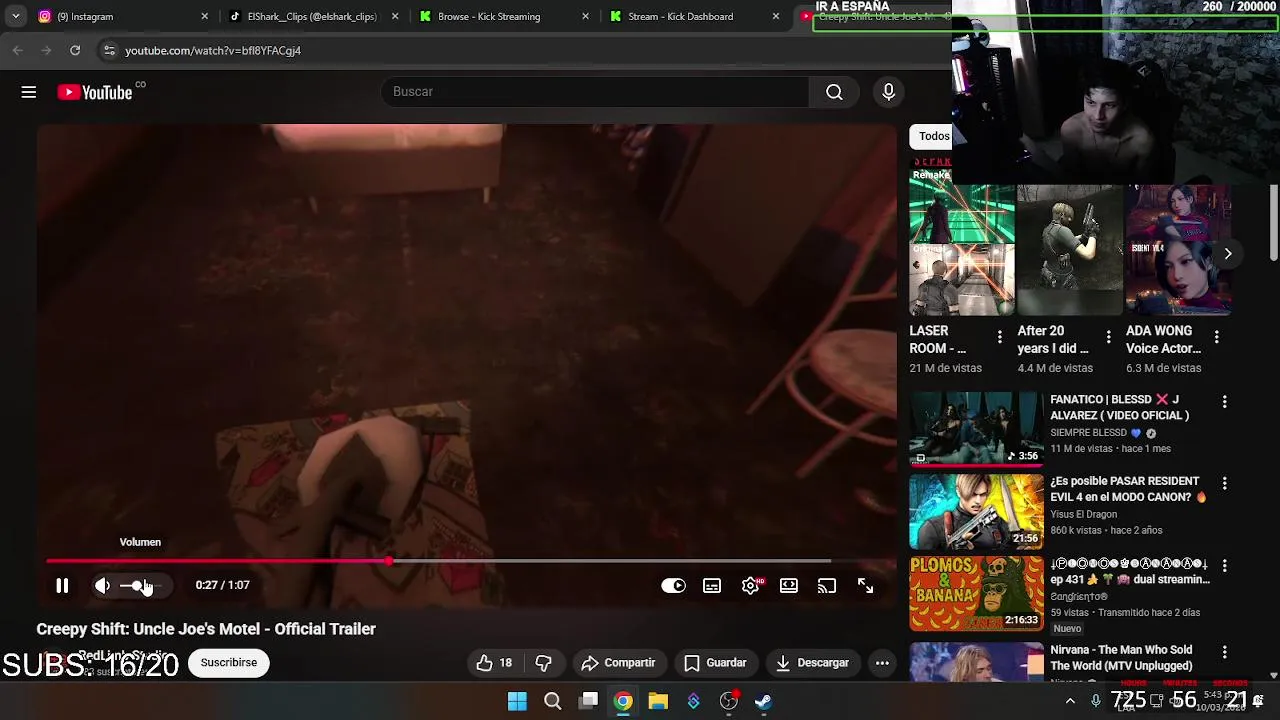This screenshot has width=1280, height=720.
Task: Open options for After 20 years short
Action: coord(1108,338)
